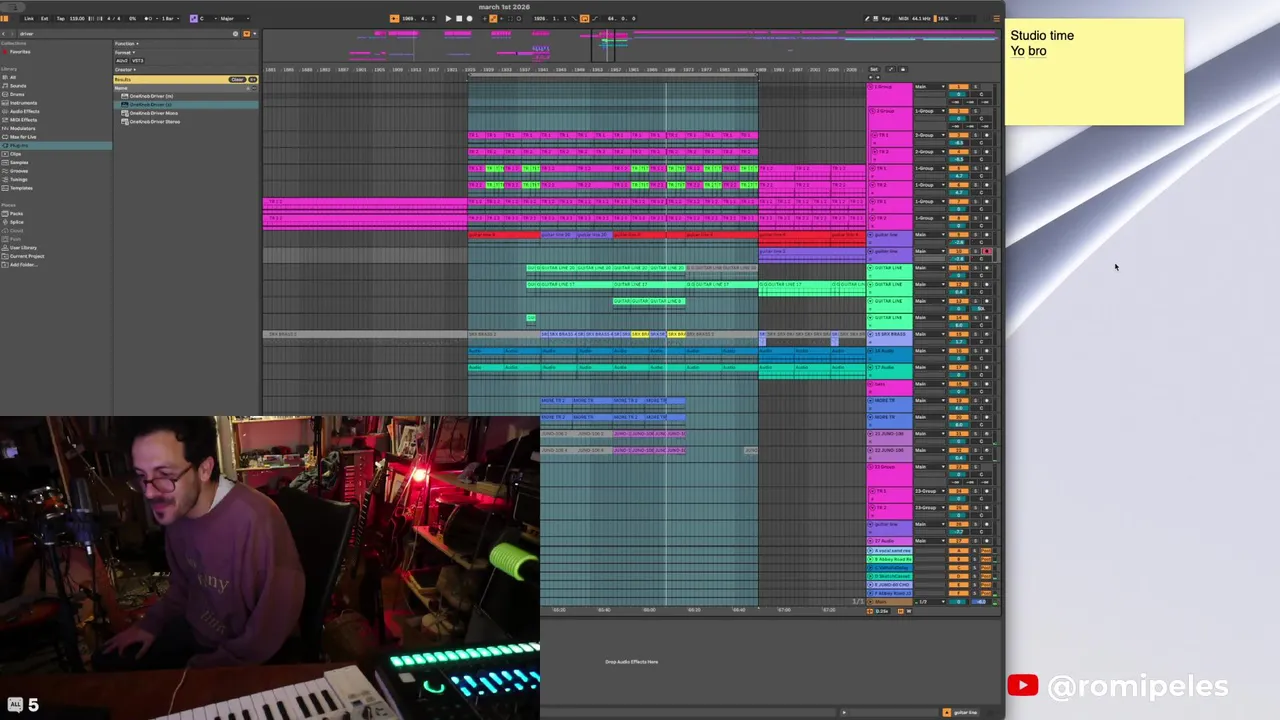Click the 4 / 4 time signature field

coord(113,18)
